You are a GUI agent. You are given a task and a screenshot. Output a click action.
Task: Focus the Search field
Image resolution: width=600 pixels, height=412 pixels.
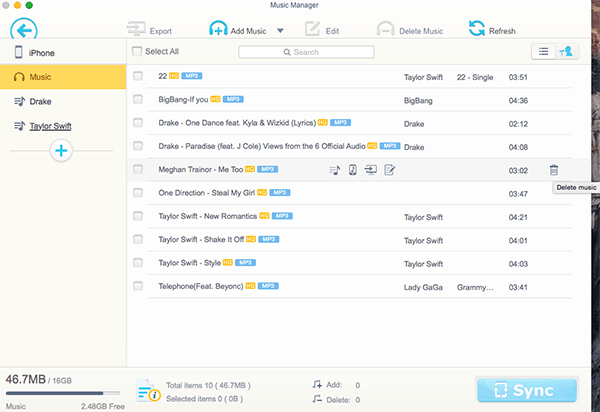point(306,52)
